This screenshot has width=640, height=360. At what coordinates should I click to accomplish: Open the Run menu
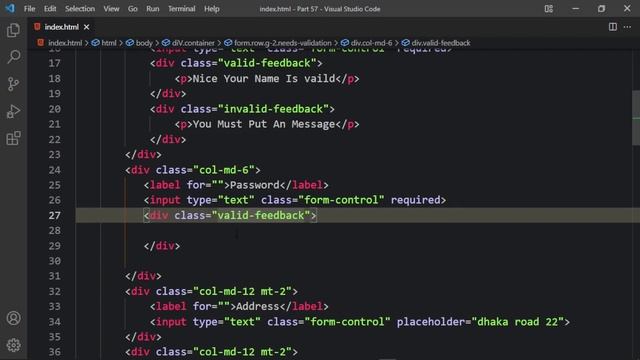pos(153,9)
